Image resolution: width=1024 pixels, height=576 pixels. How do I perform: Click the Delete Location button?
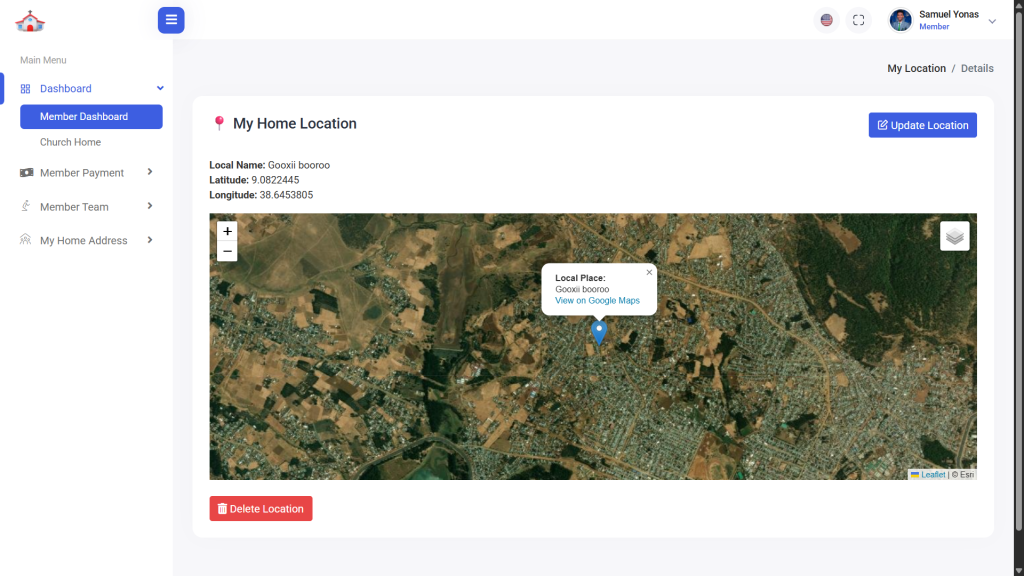[x=261, y=509]
